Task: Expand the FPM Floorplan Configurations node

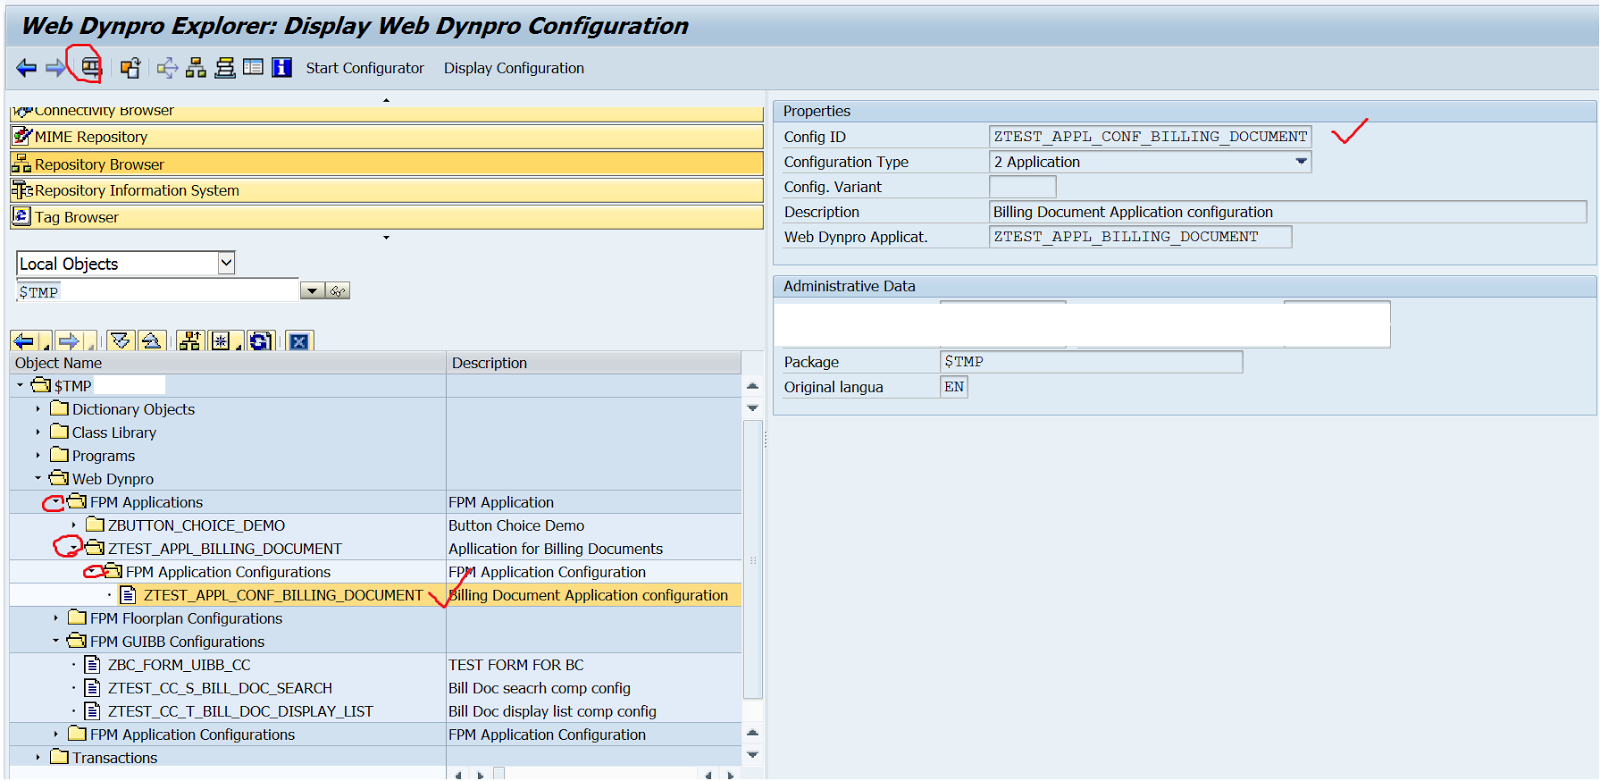Action: [x=56, y=618]
